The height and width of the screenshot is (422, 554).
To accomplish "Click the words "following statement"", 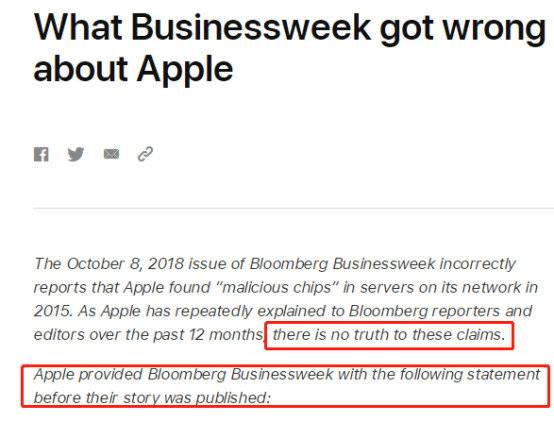I will tap(470, 374).
